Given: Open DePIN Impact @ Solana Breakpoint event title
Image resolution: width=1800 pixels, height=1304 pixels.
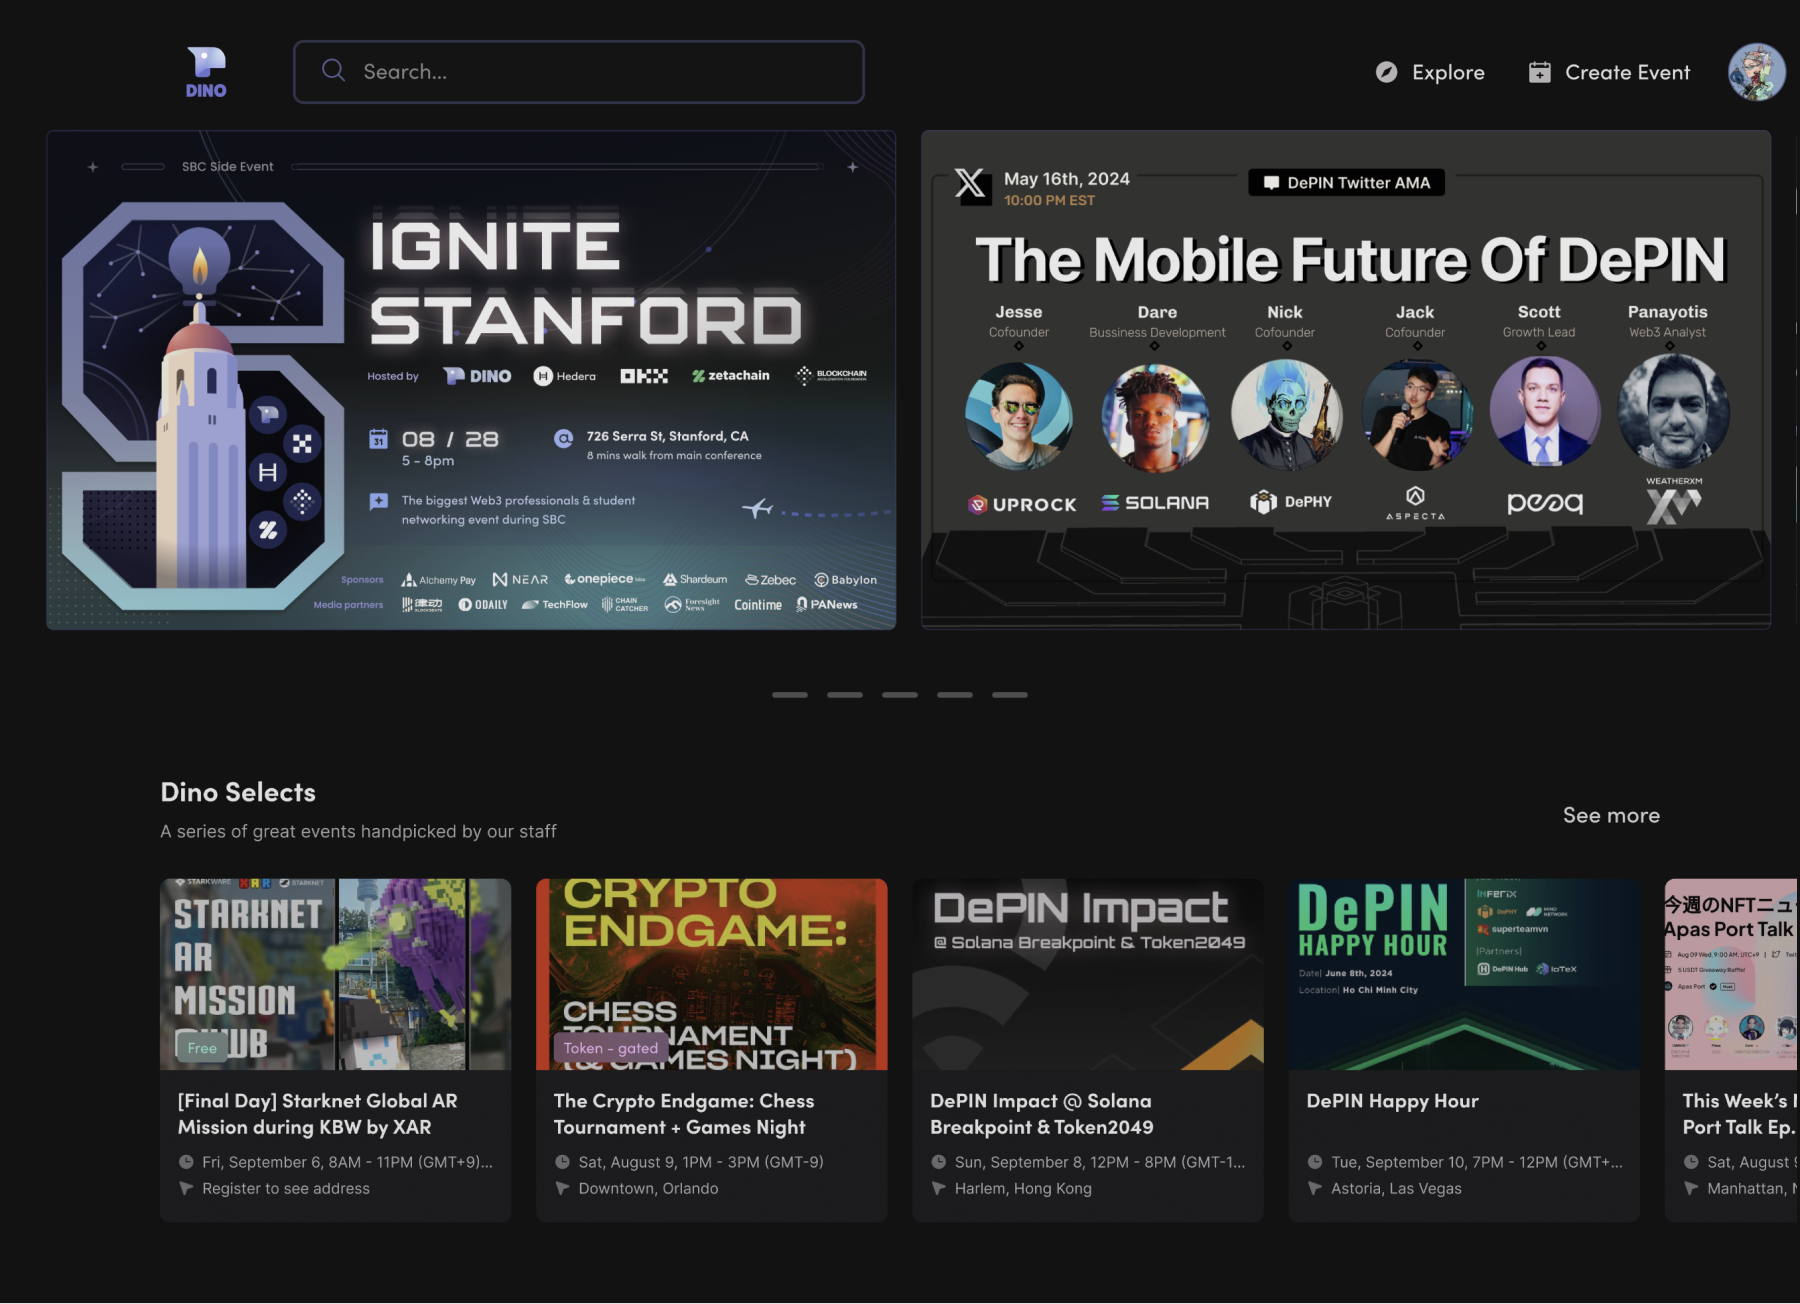Looking at the screenshot, I should tap(1041, 1114).
